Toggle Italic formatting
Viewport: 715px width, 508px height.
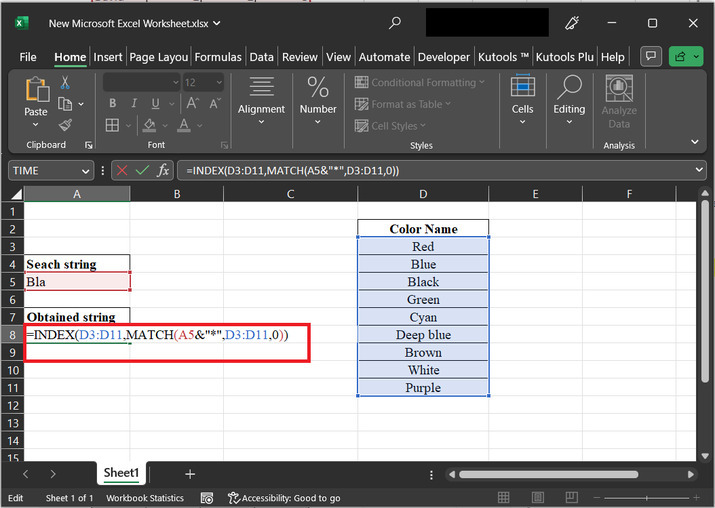pos(134,104)
